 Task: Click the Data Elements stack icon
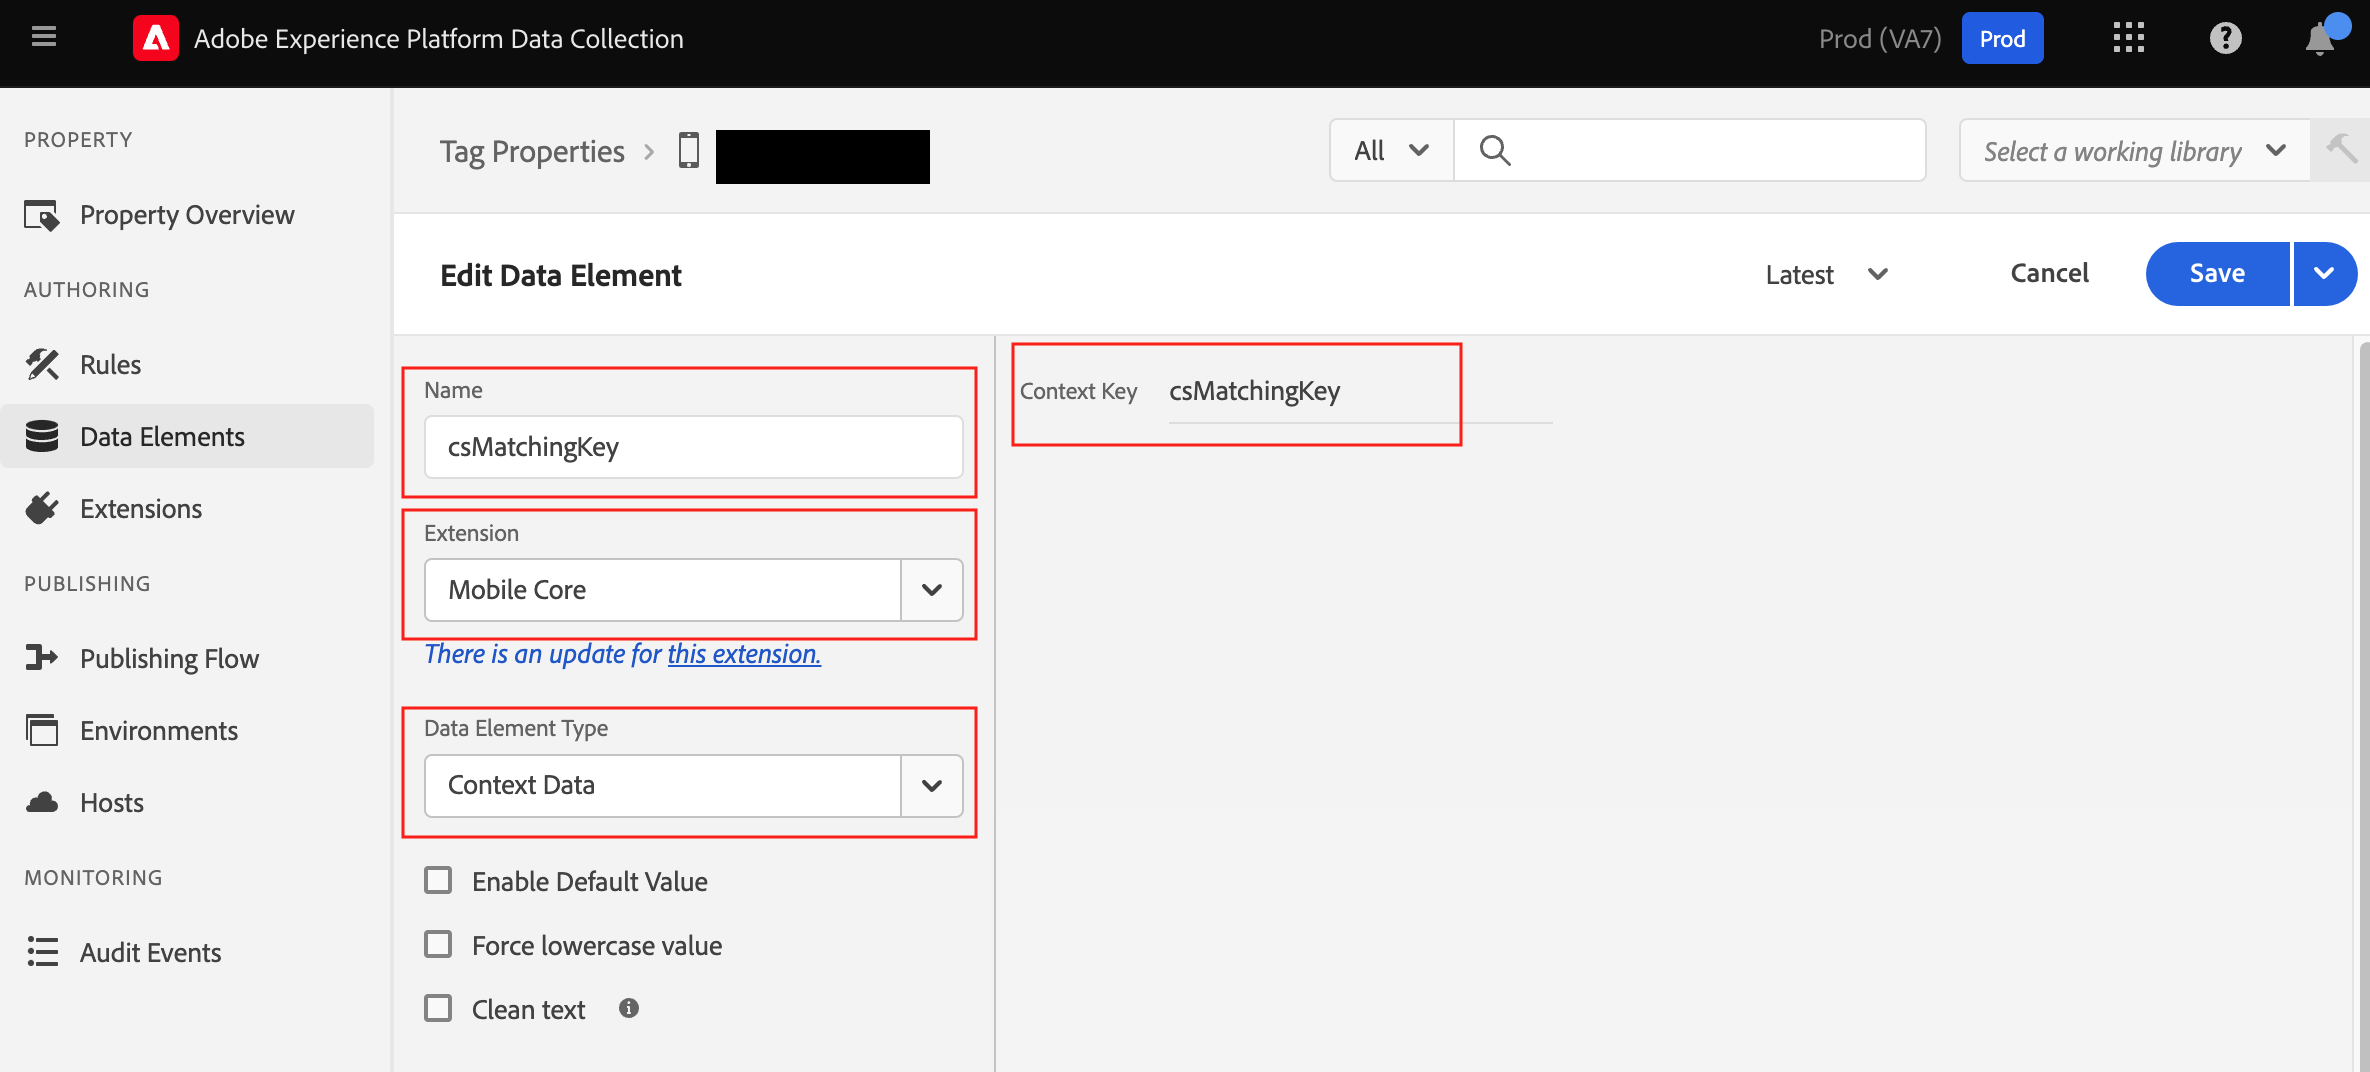(42, 437)
